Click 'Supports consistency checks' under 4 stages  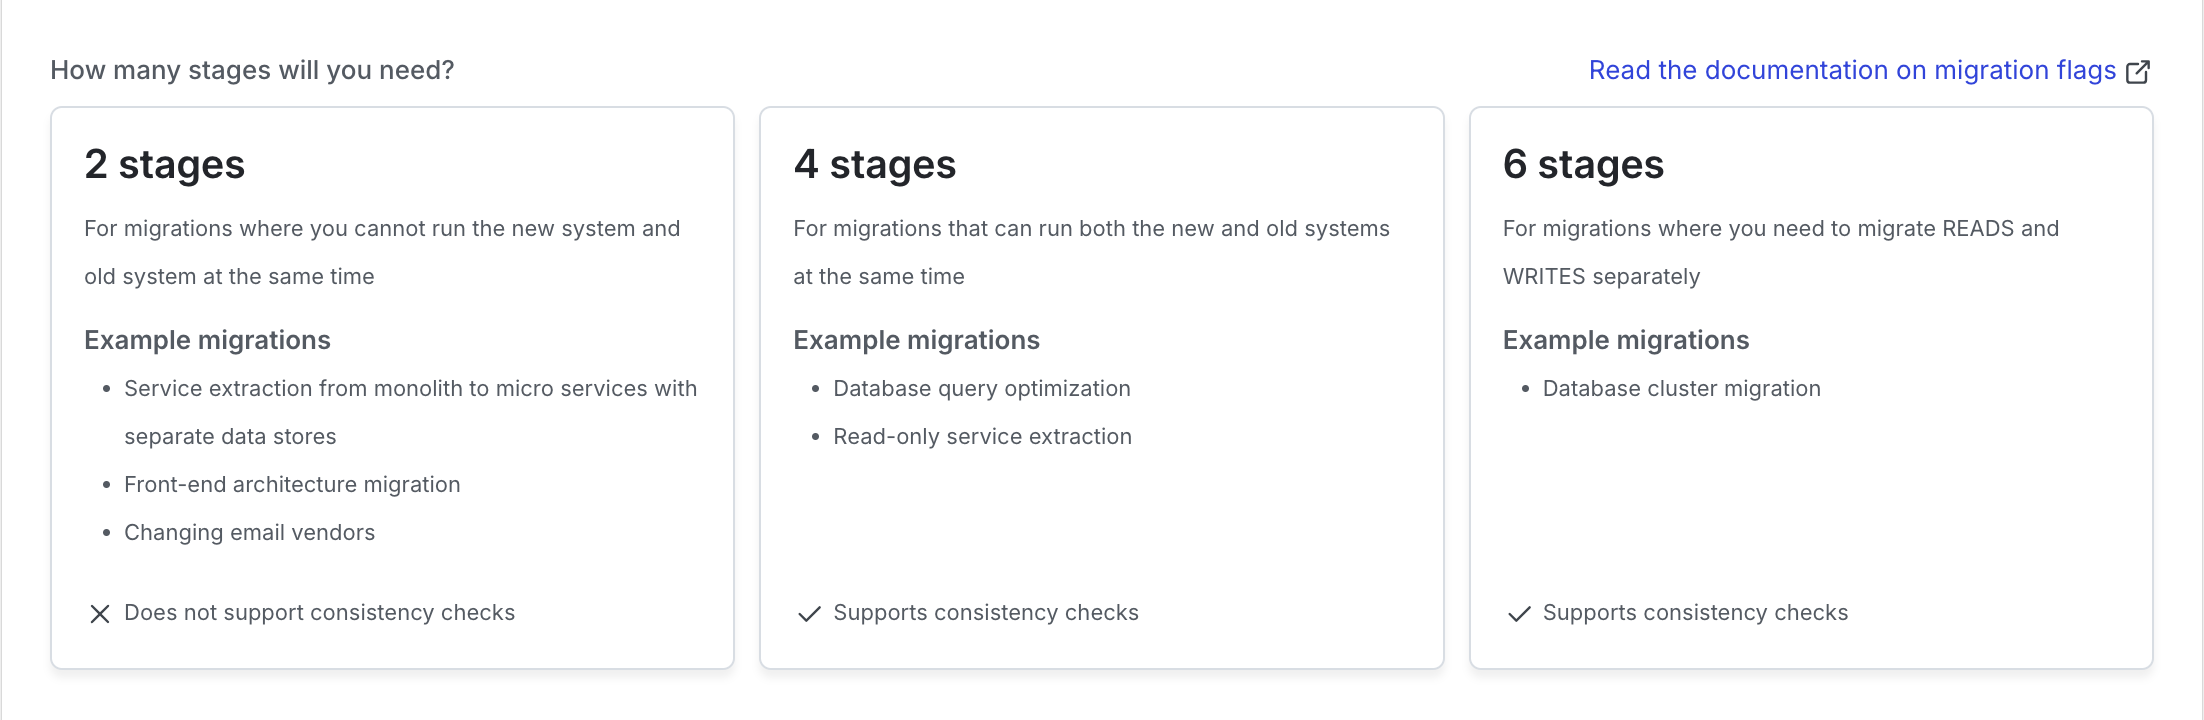tap(985, 612)
